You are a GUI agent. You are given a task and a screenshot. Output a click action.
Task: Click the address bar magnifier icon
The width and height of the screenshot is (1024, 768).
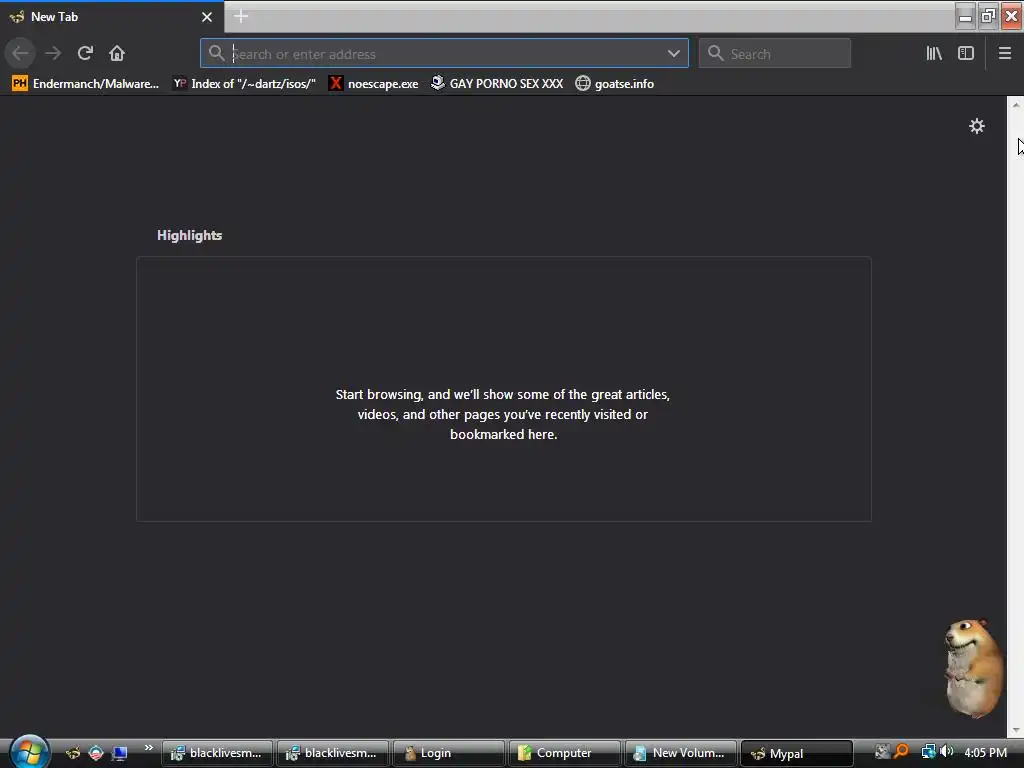click(216, 54)
